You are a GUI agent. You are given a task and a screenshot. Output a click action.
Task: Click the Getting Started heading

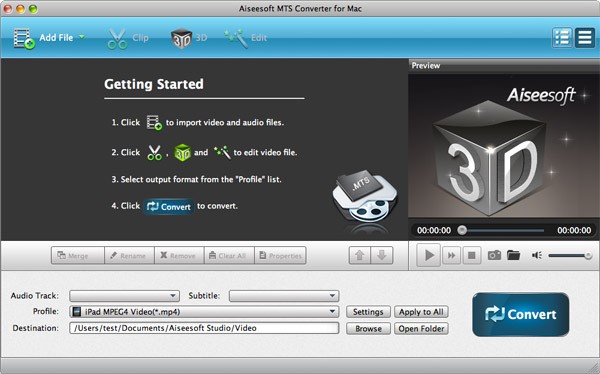[x=154, y=84]
